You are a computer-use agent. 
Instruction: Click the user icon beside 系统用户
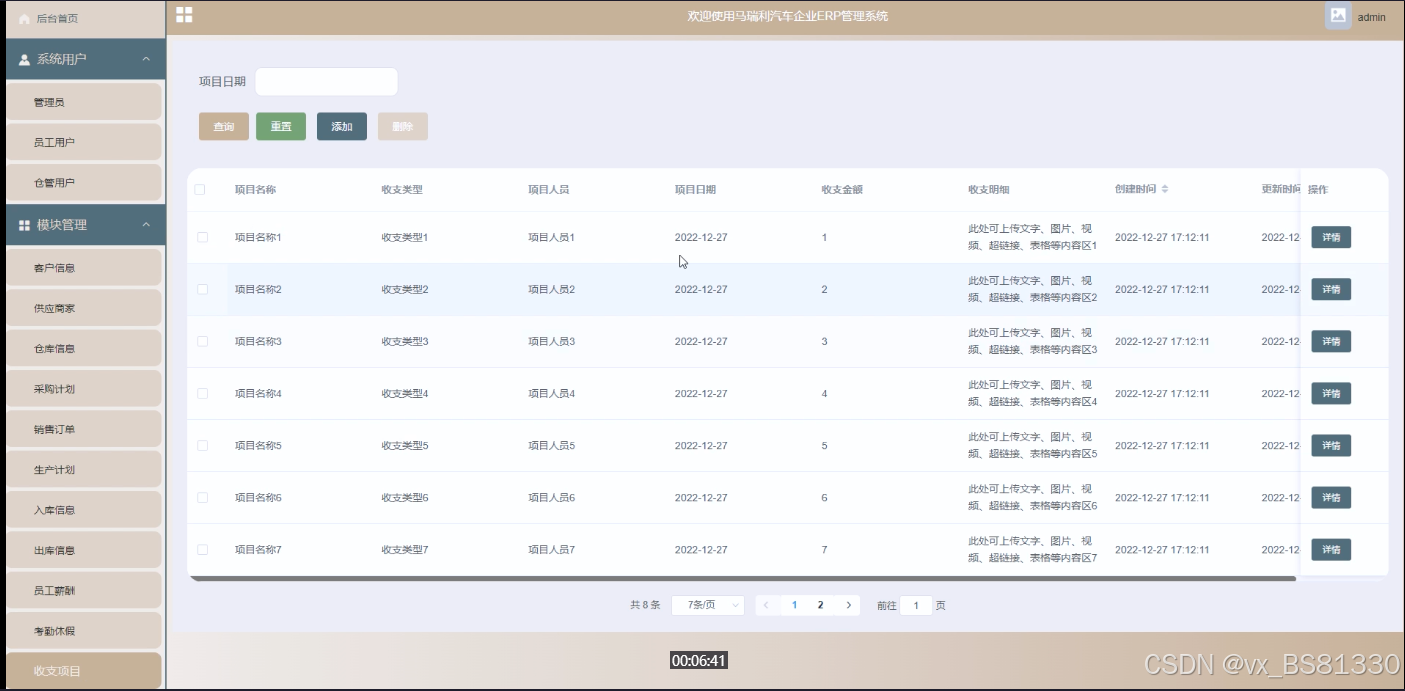tap(25, 60)
